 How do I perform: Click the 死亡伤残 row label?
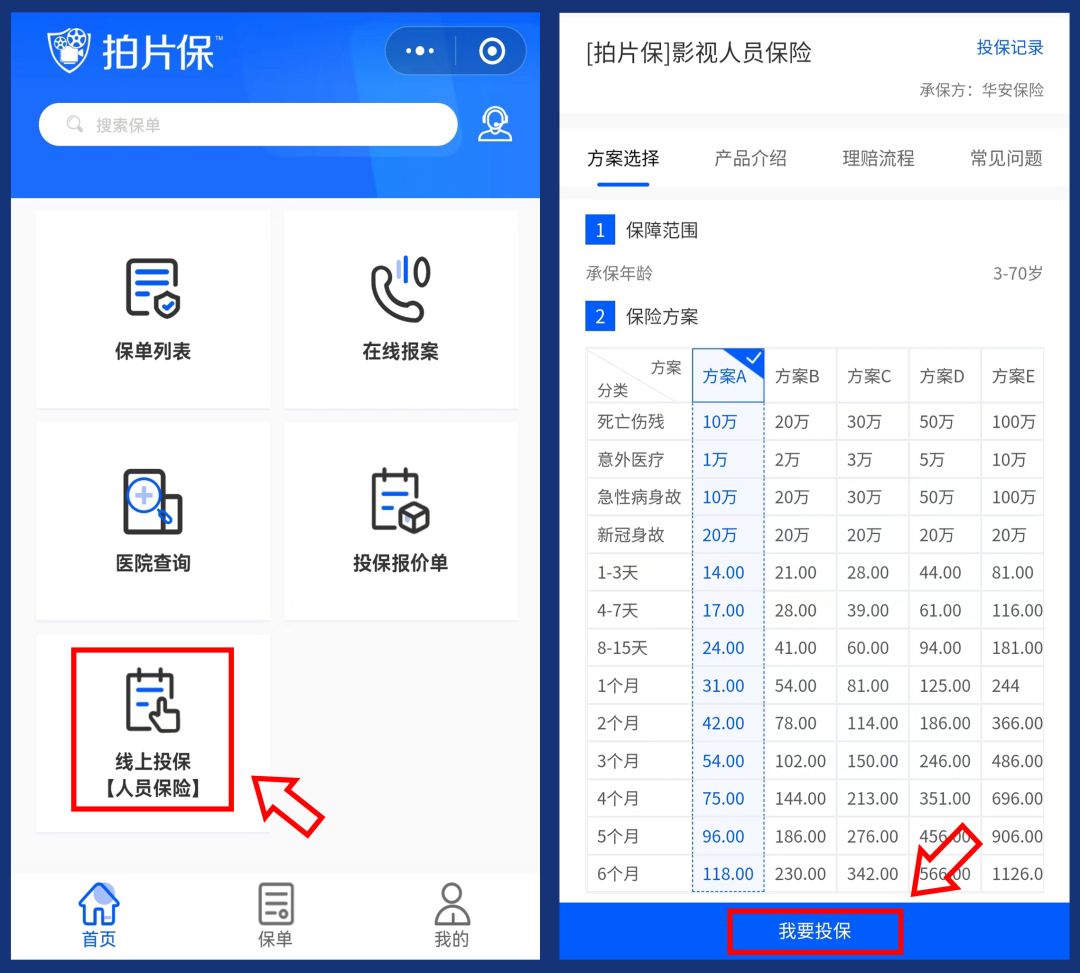coord(630,421)
